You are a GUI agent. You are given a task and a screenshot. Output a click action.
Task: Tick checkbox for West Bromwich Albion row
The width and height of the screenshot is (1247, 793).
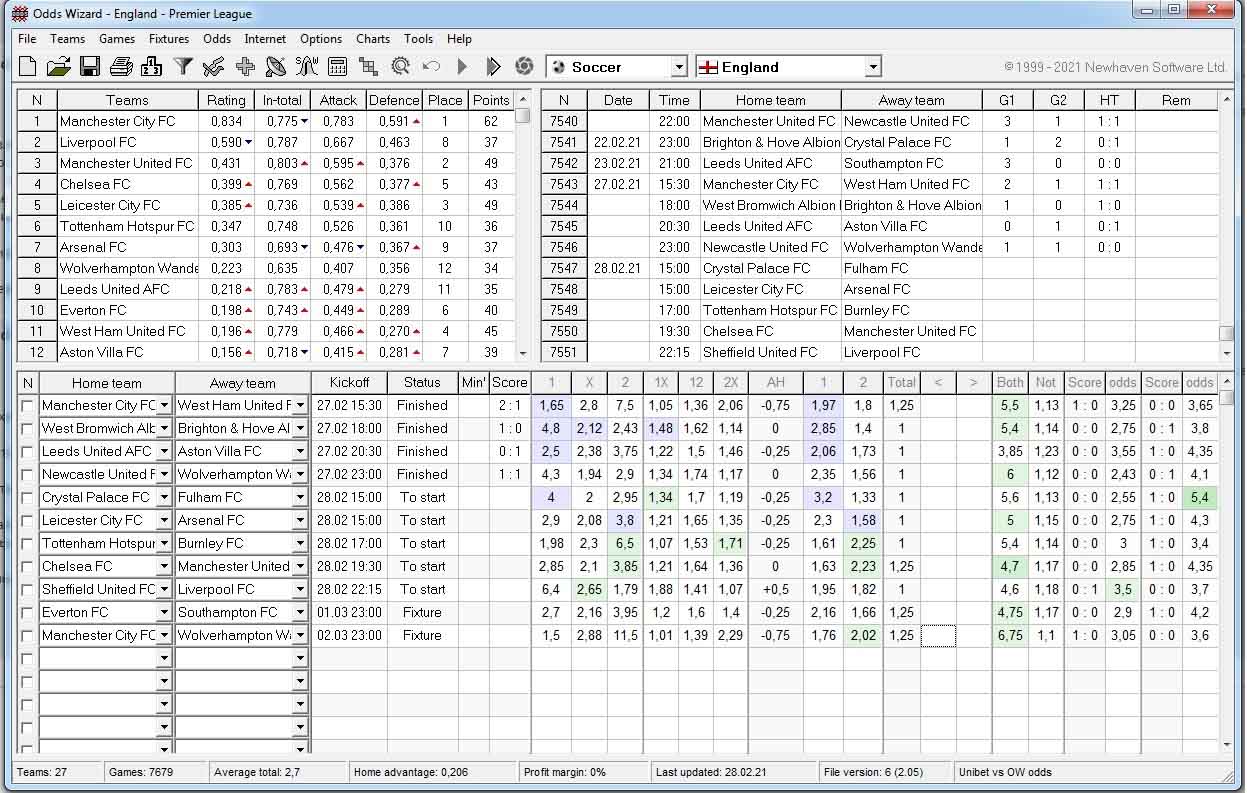tap(28, 429)
